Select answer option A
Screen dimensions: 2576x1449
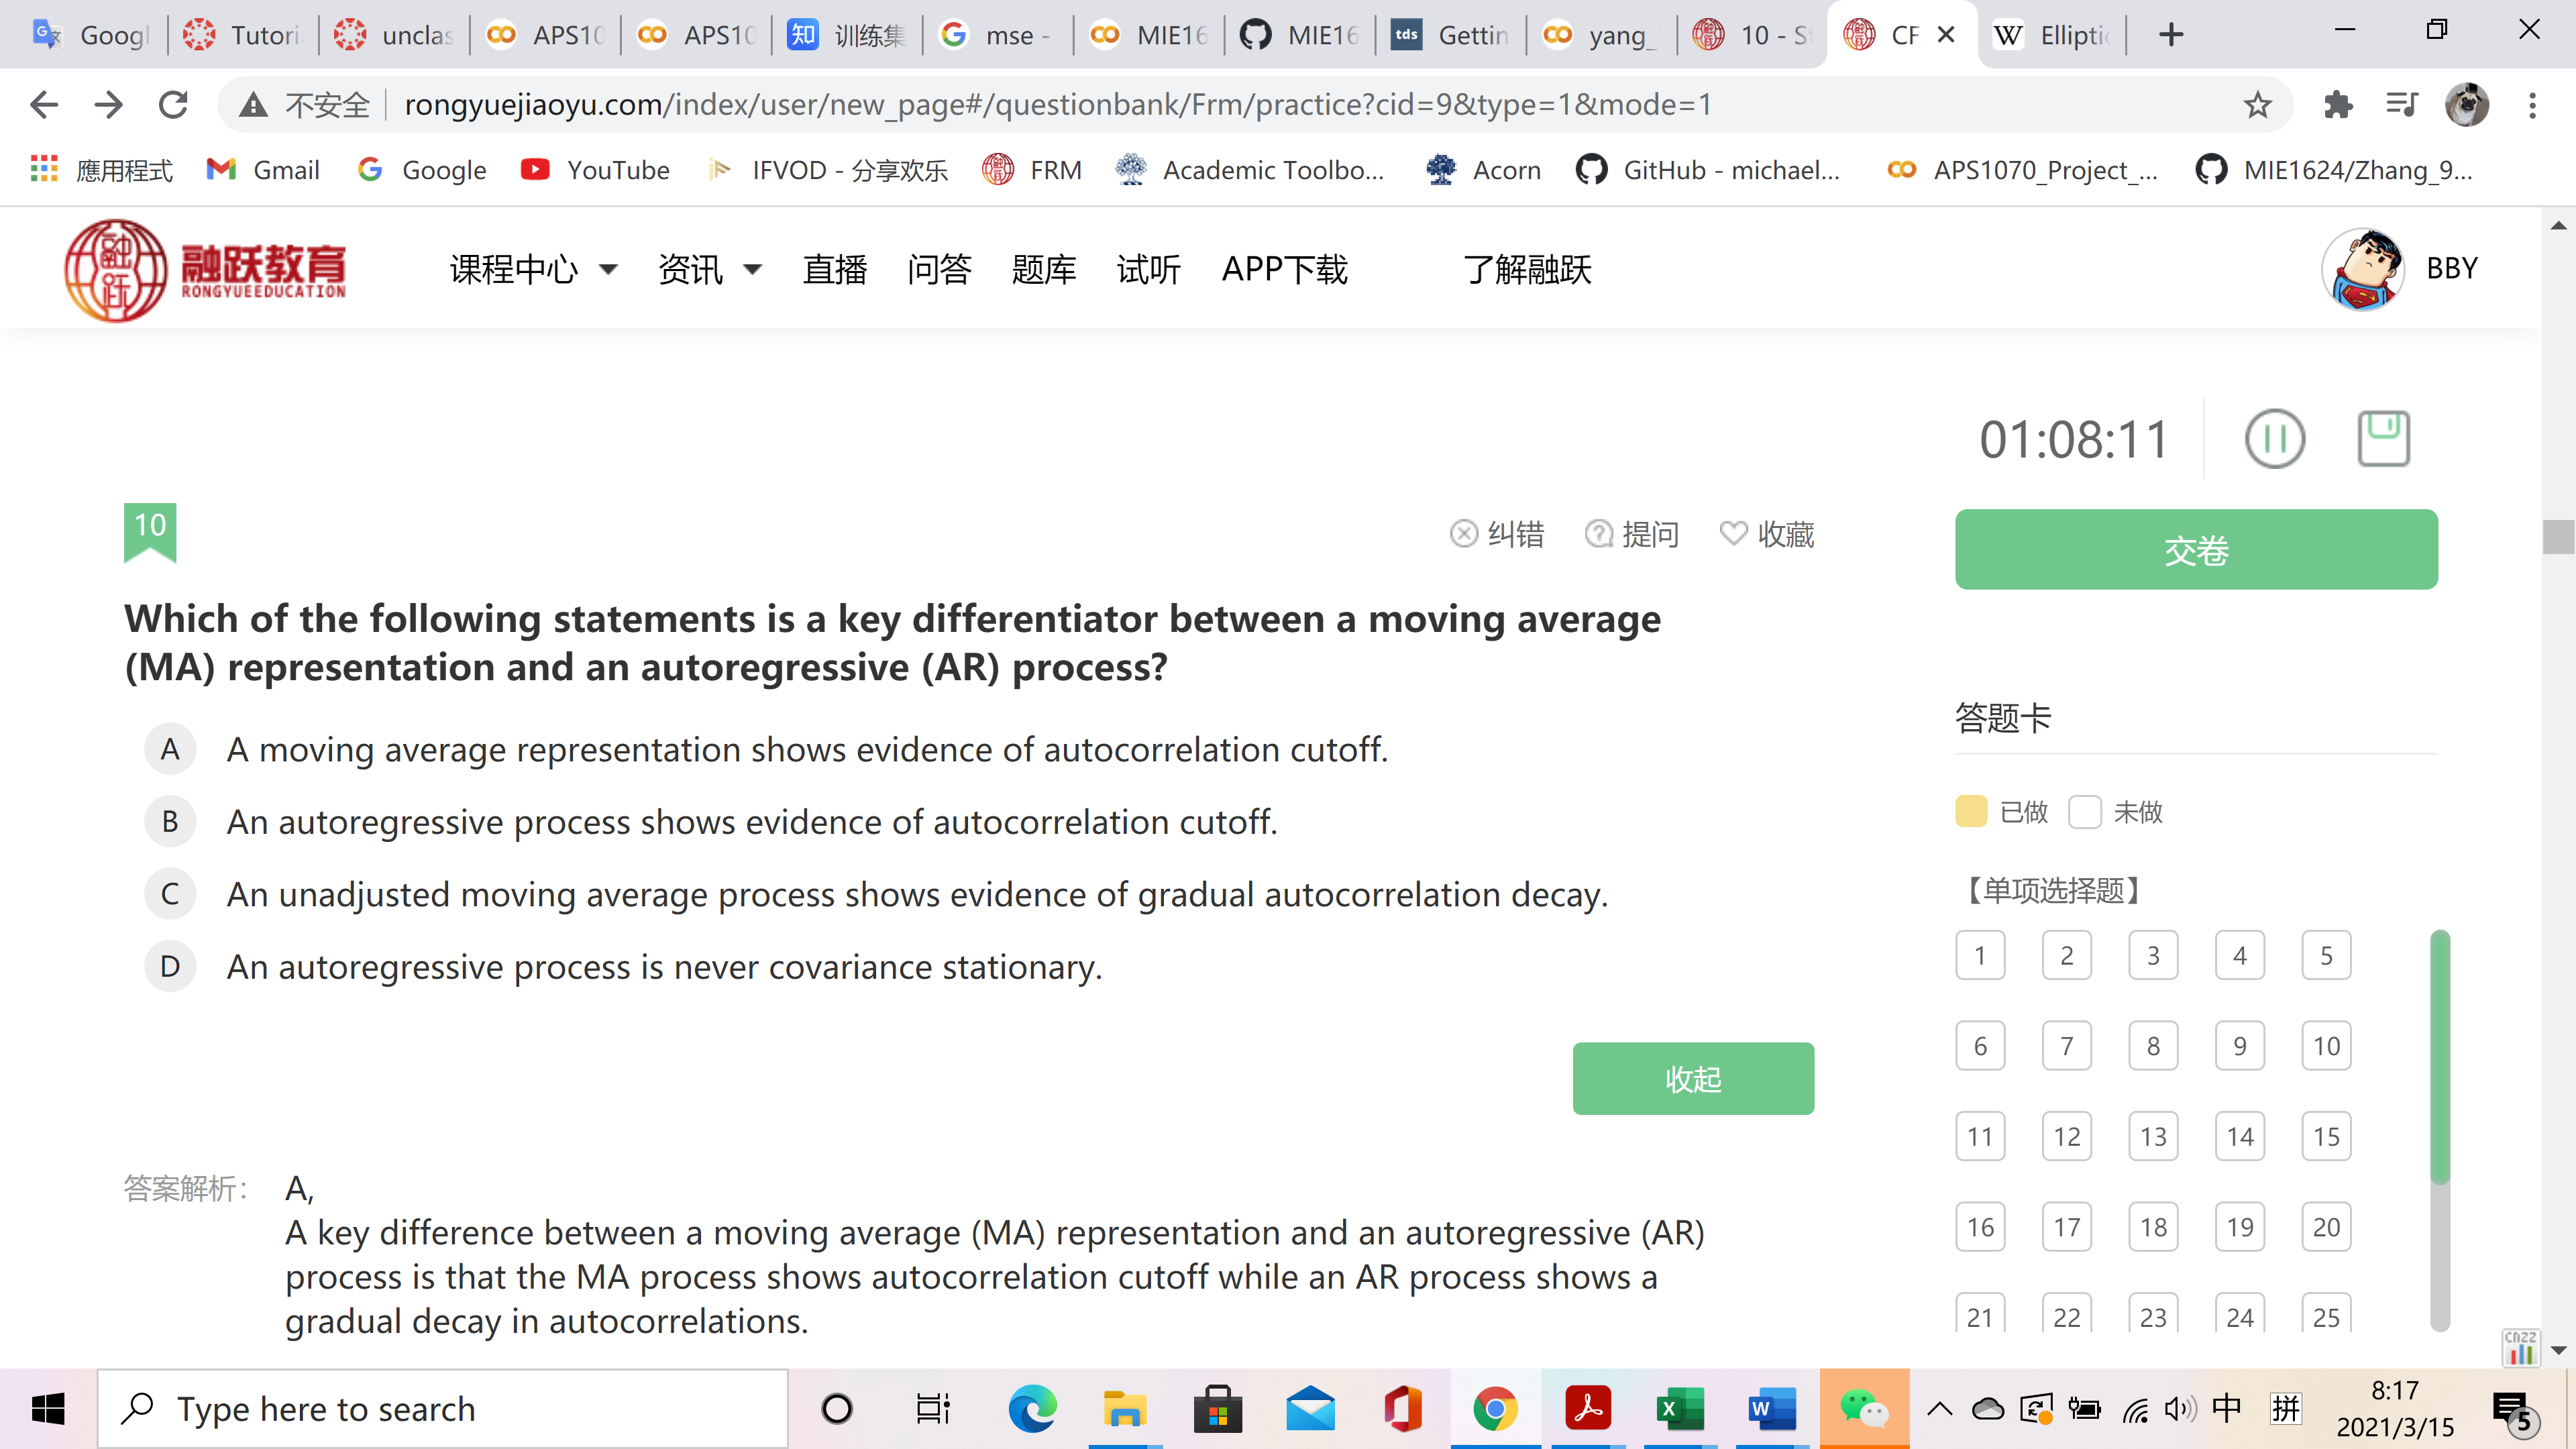pos(170,749)
